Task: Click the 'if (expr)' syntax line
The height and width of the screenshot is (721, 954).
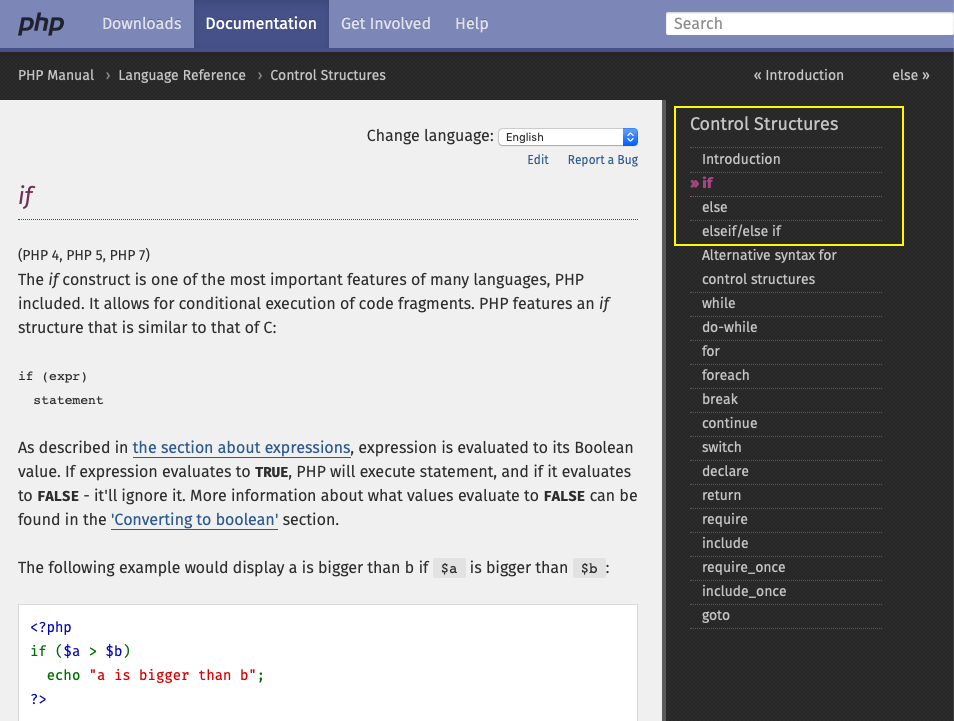Action: pos(52,377)
